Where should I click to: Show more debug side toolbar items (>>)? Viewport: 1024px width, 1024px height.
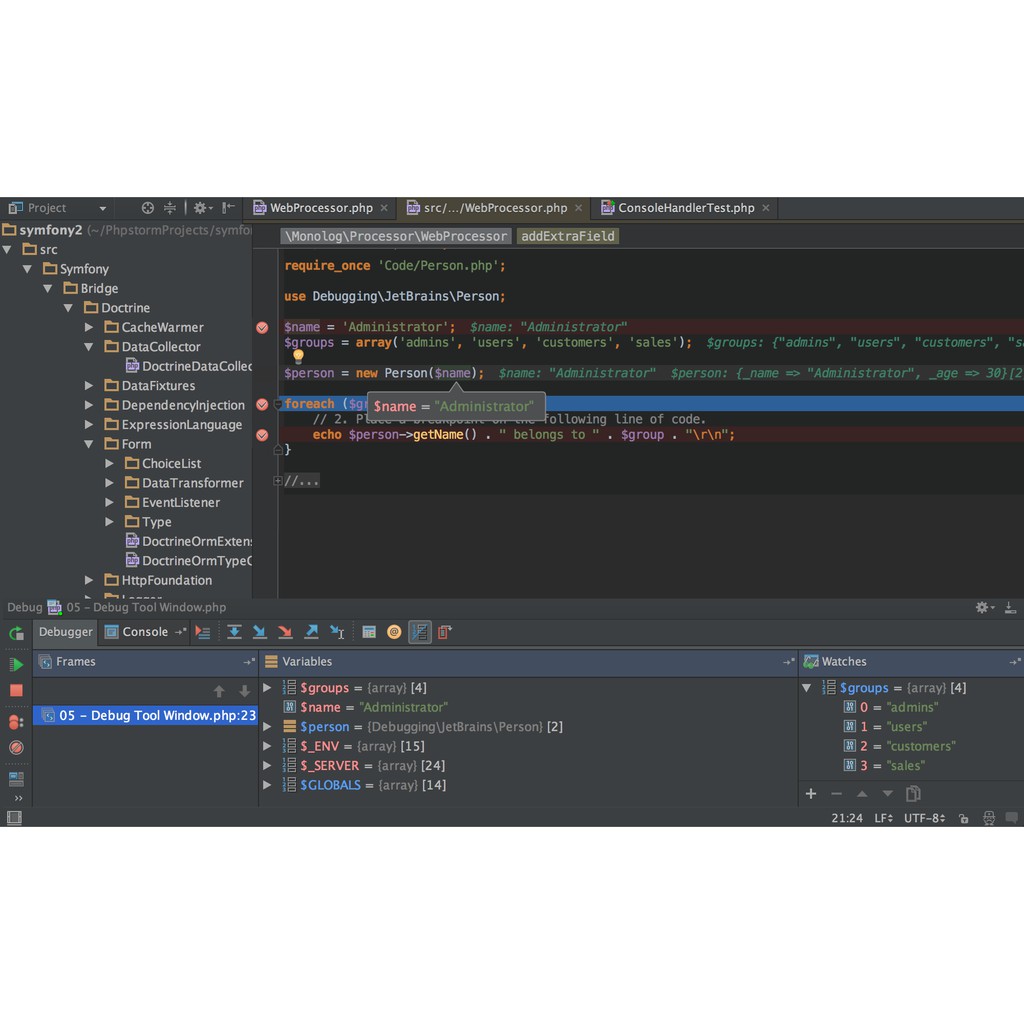click(18, 799)
